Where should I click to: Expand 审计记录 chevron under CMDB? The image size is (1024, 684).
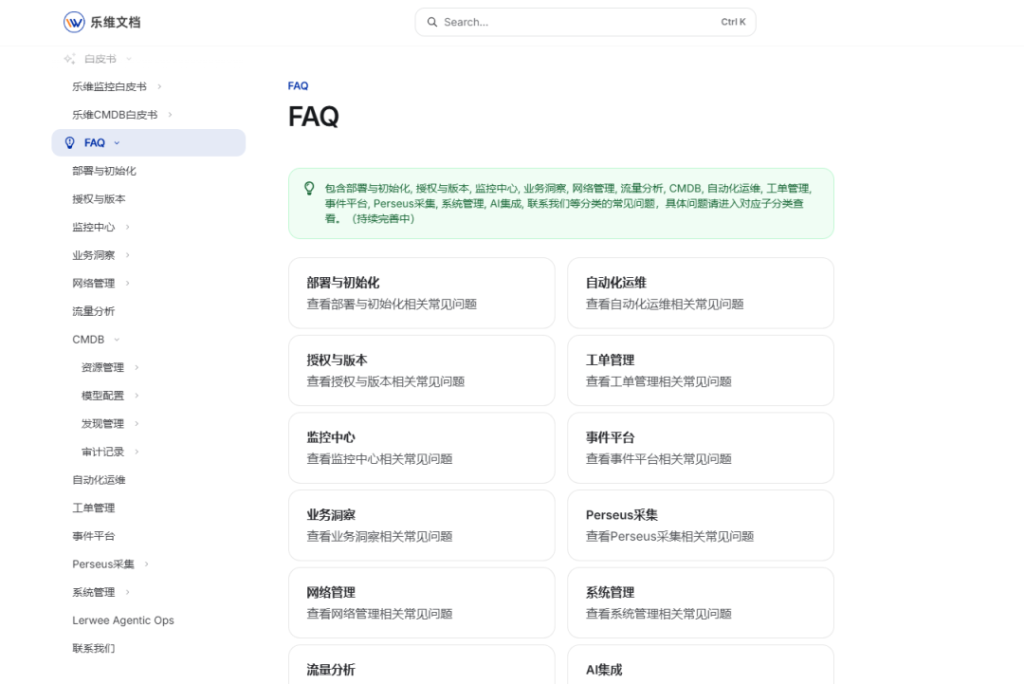click(x=136, y=451)
